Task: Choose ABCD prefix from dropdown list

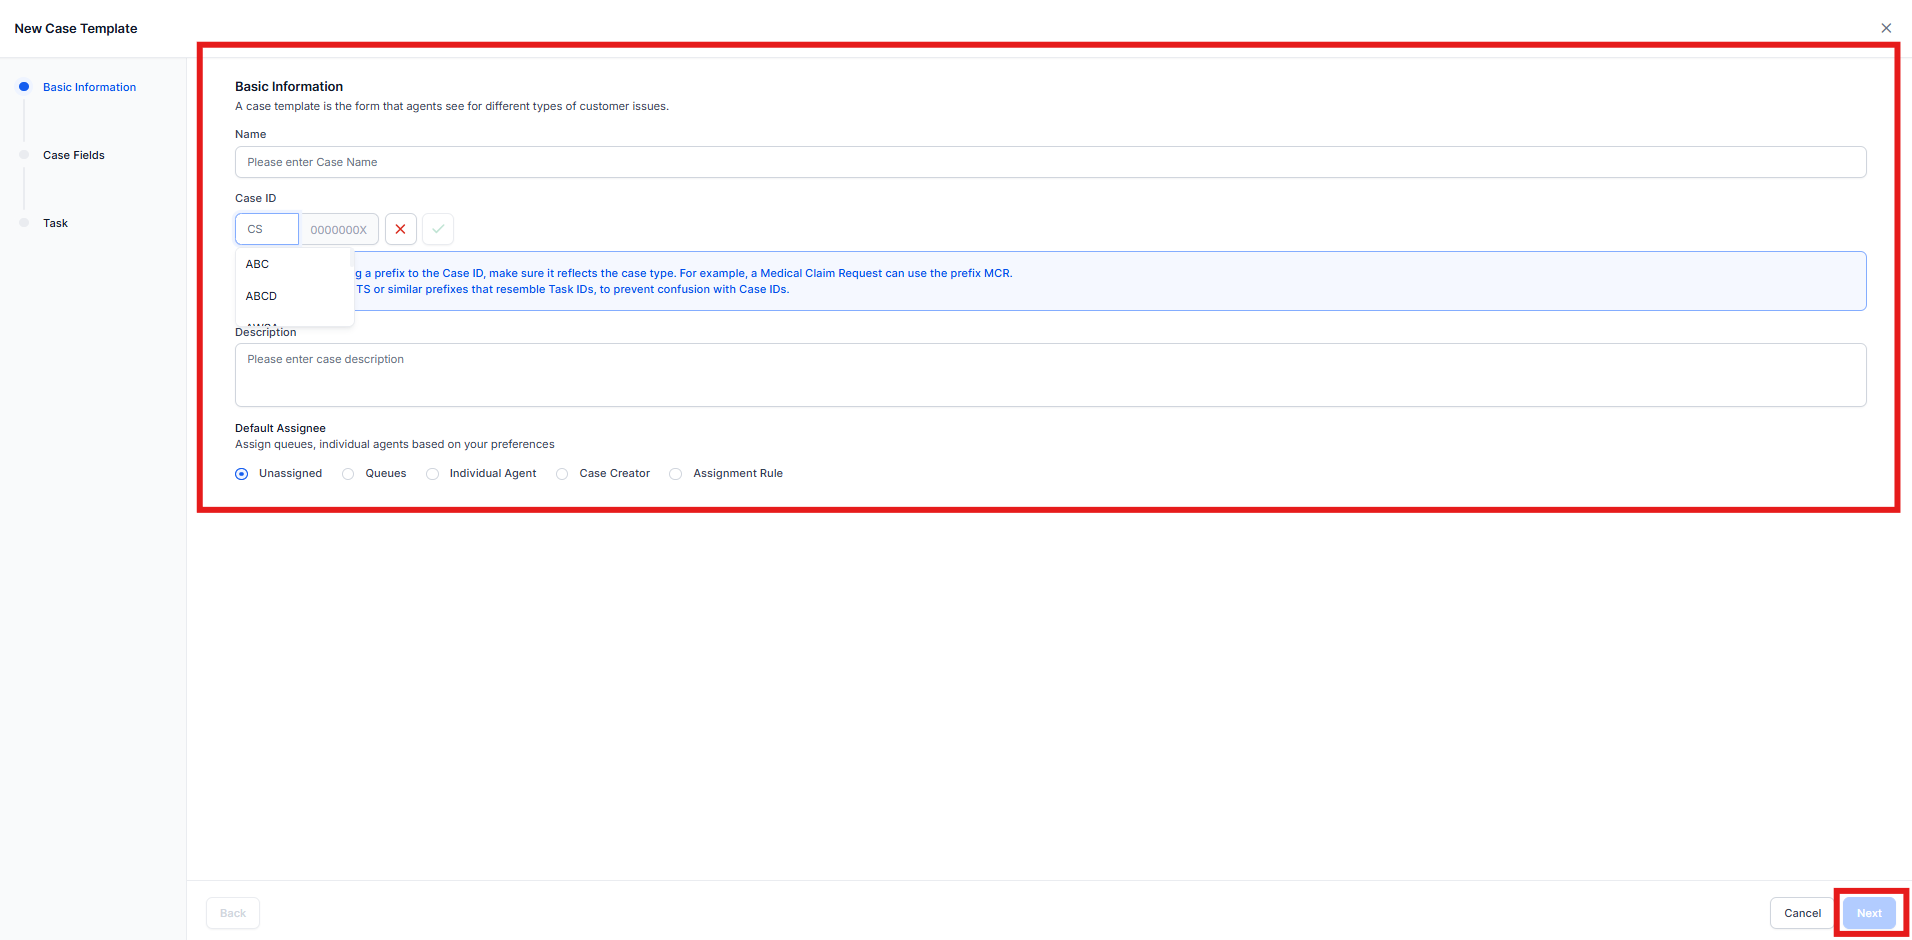Action: click(x=262, y=296)
